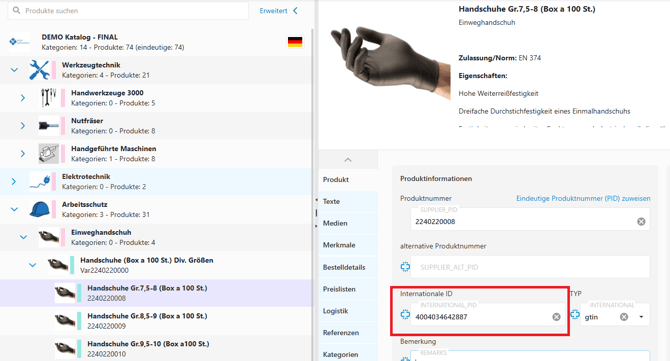670x361 pixels.
Task: Switch to the Referenzen tab
Action: 348,333
